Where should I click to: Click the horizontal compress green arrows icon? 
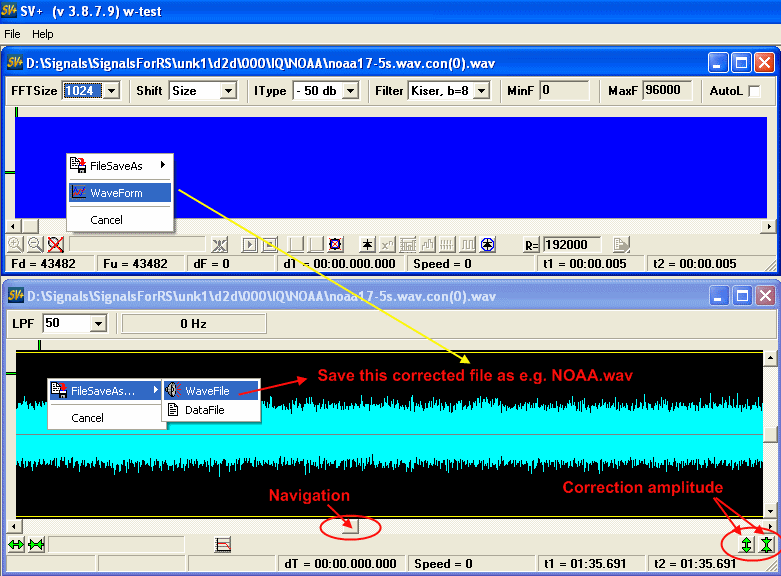click(36, 544)
